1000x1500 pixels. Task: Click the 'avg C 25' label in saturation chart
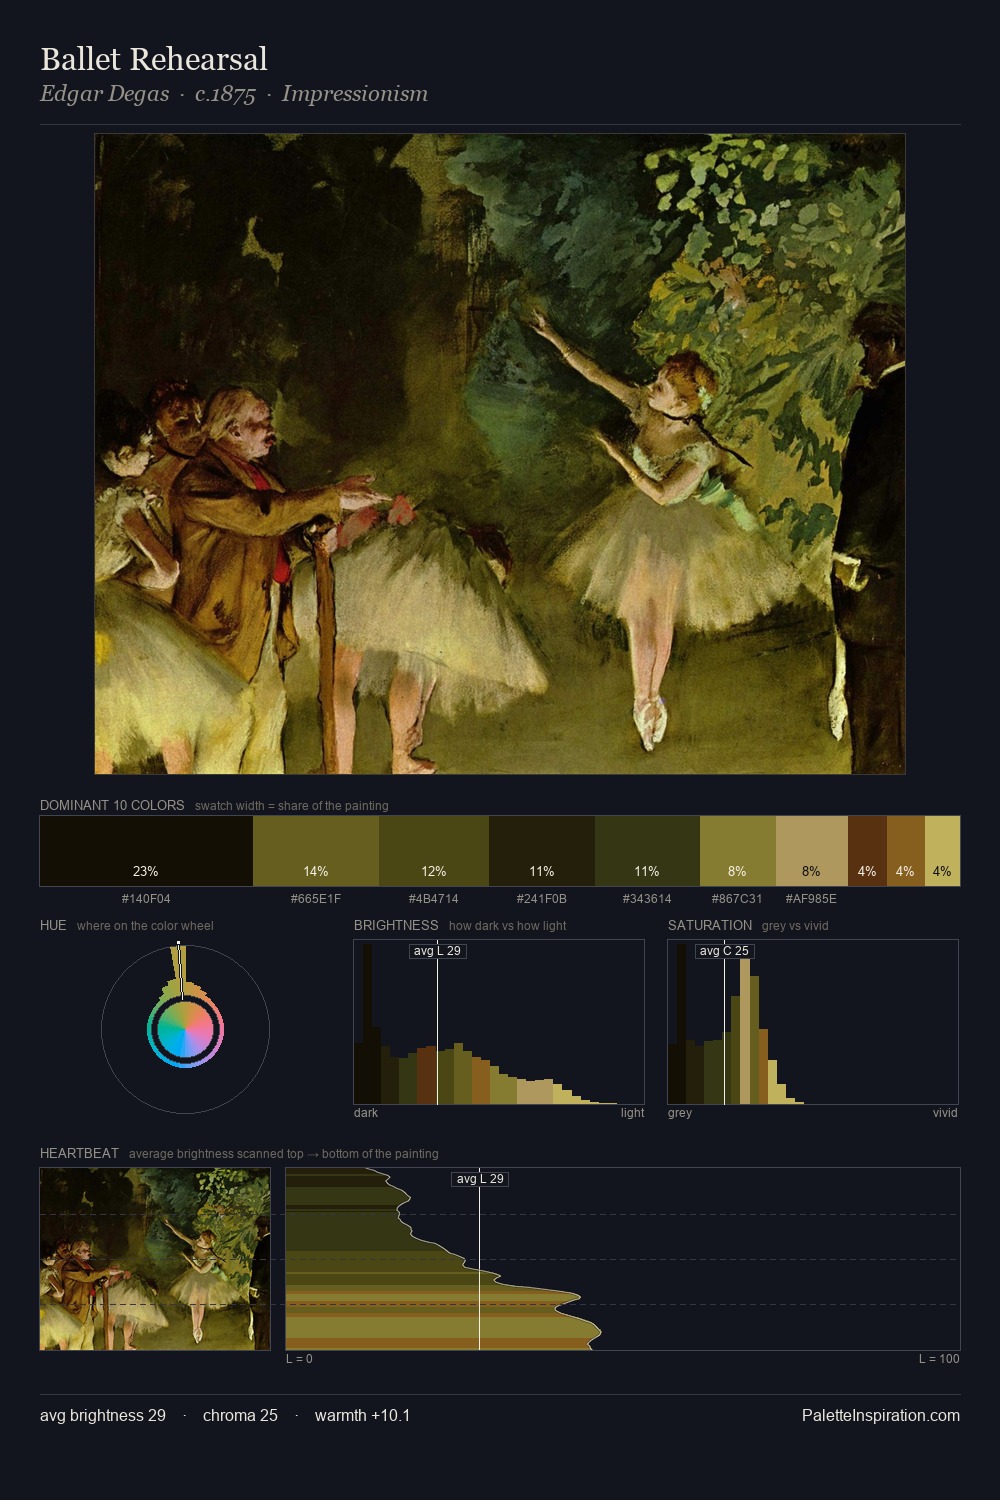tap(724, 951)
